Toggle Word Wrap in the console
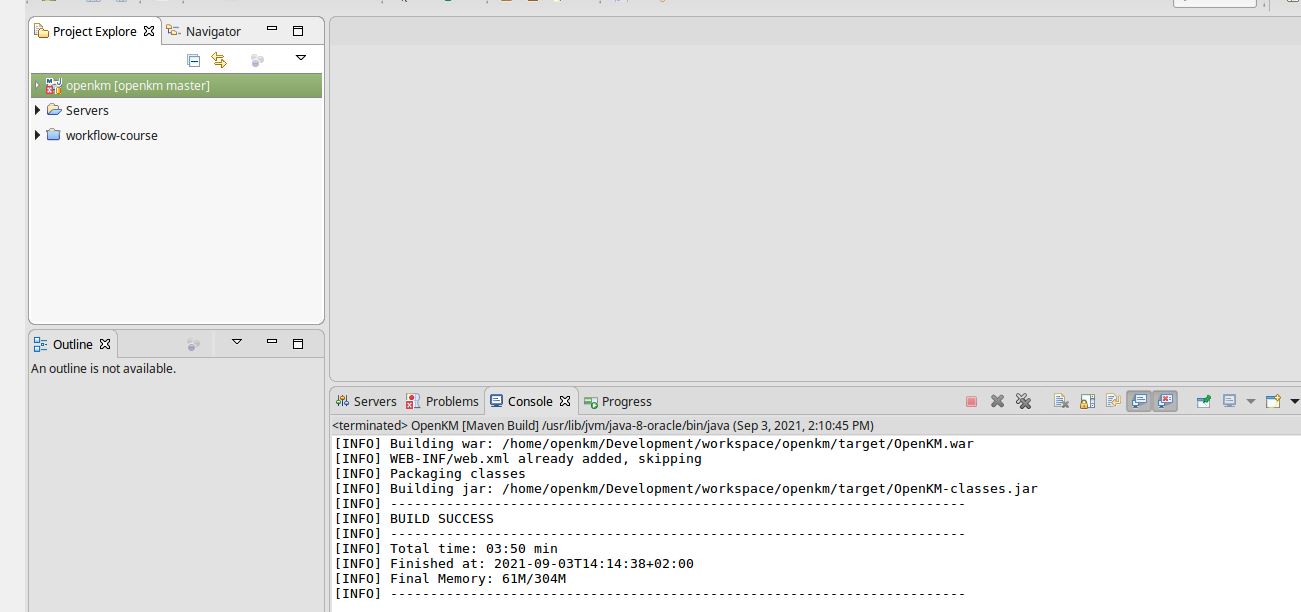 tap(1113, 401)
